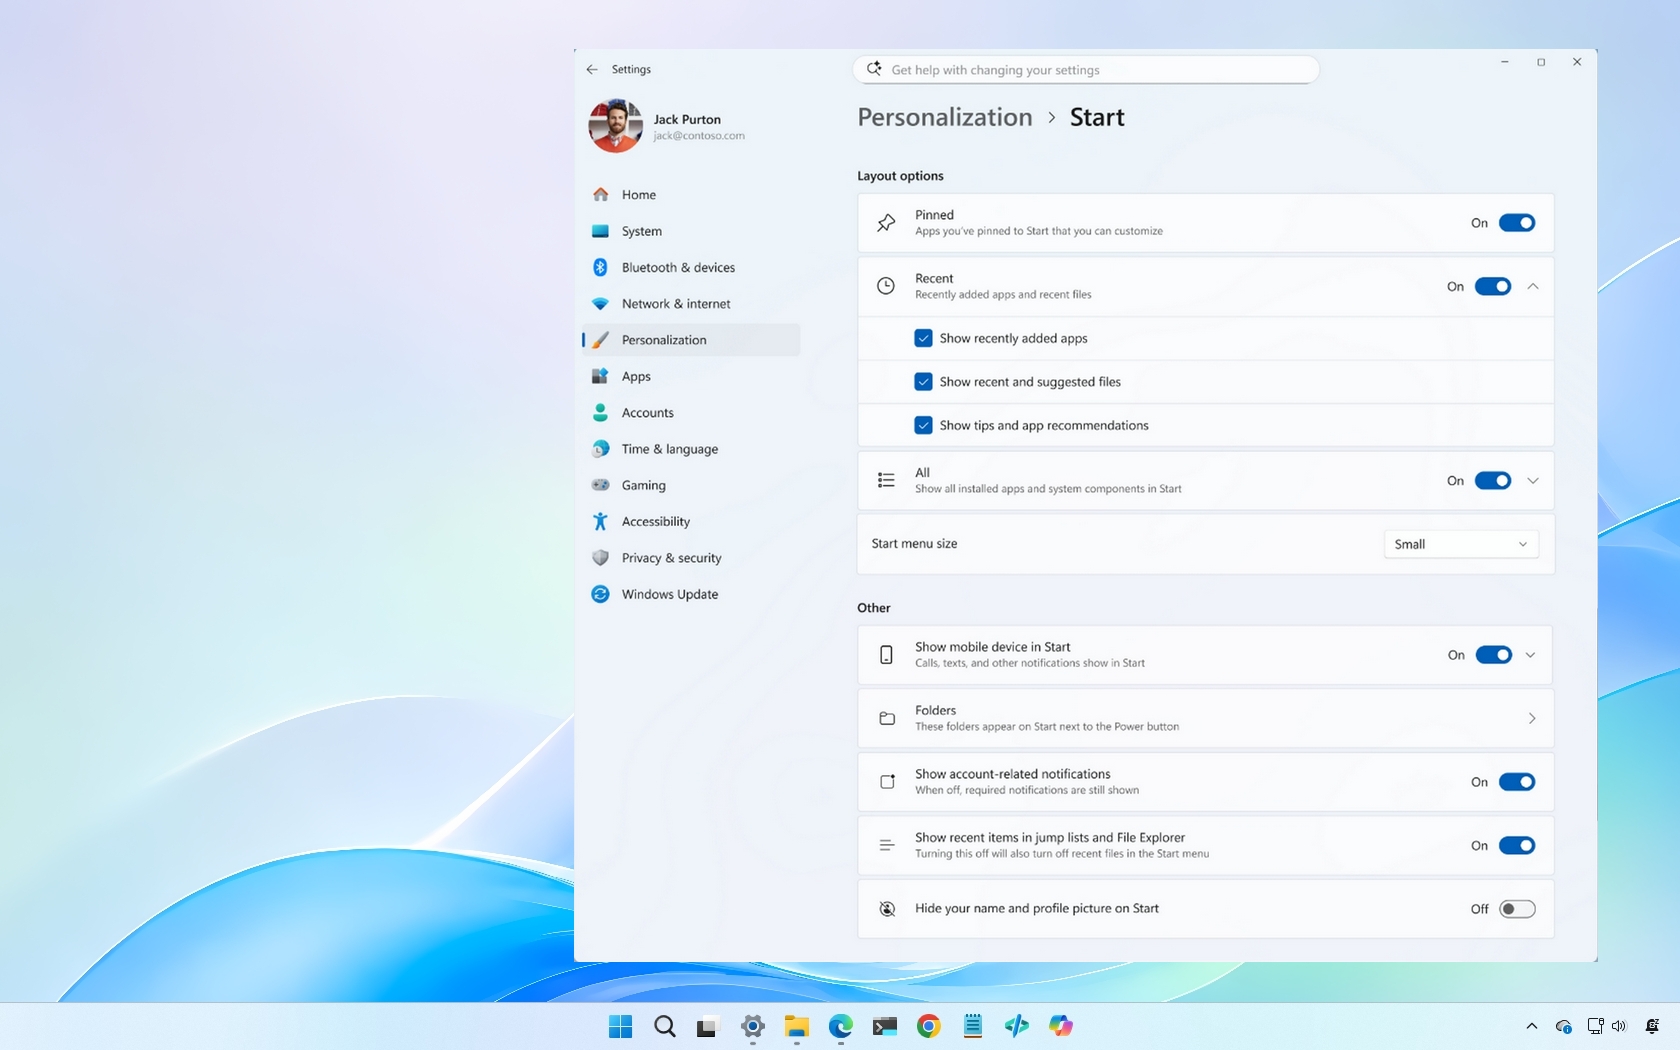
Task: Open Notepad from the taskbar
Action: (973, 1026)
